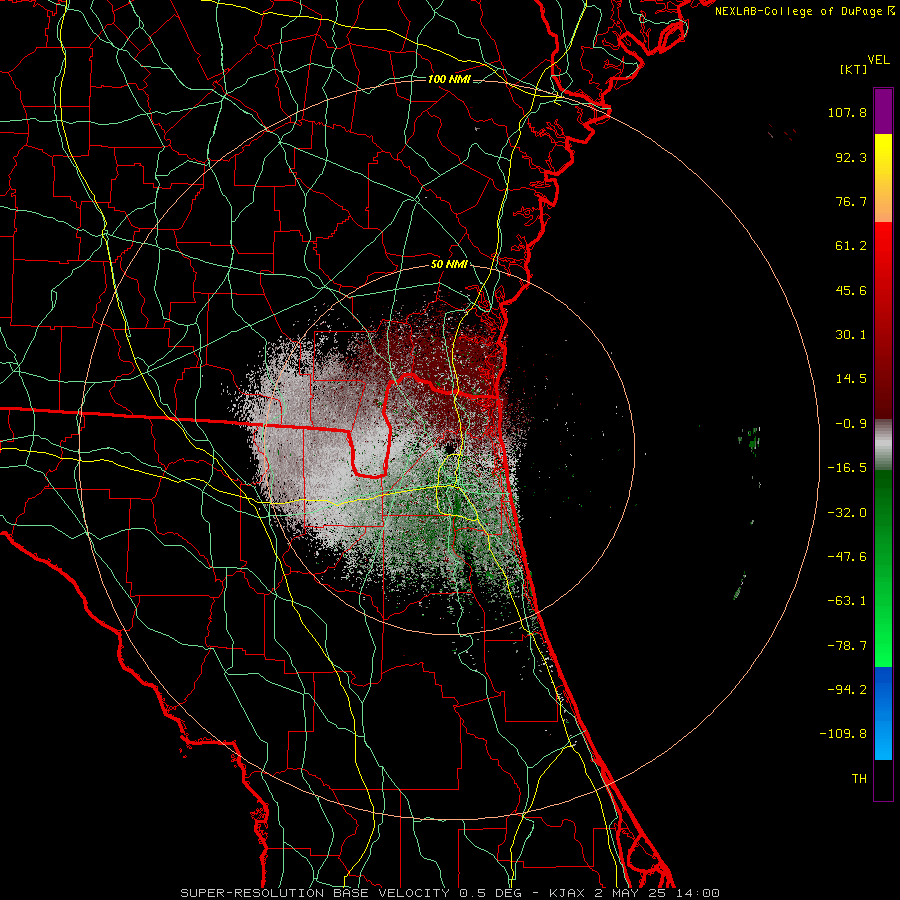Click the -16.5 velocity scale value
The height and width of the screenshot is (900, 900).
847,468
